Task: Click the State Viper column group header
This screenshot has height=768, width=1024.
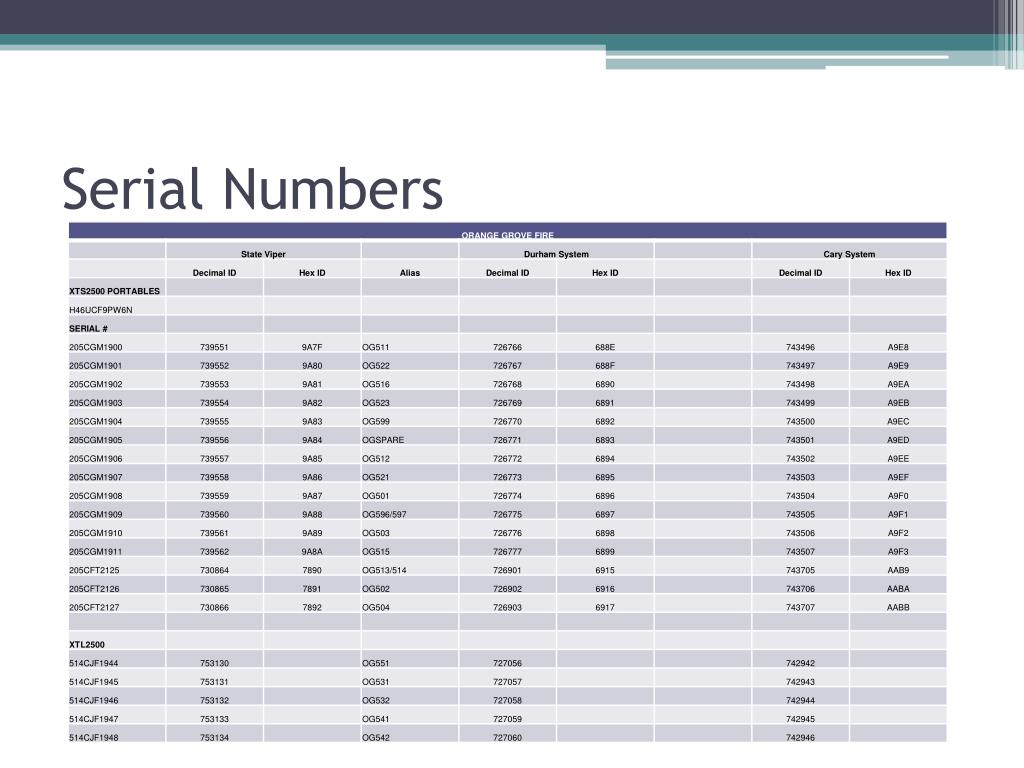Action: 263,254
